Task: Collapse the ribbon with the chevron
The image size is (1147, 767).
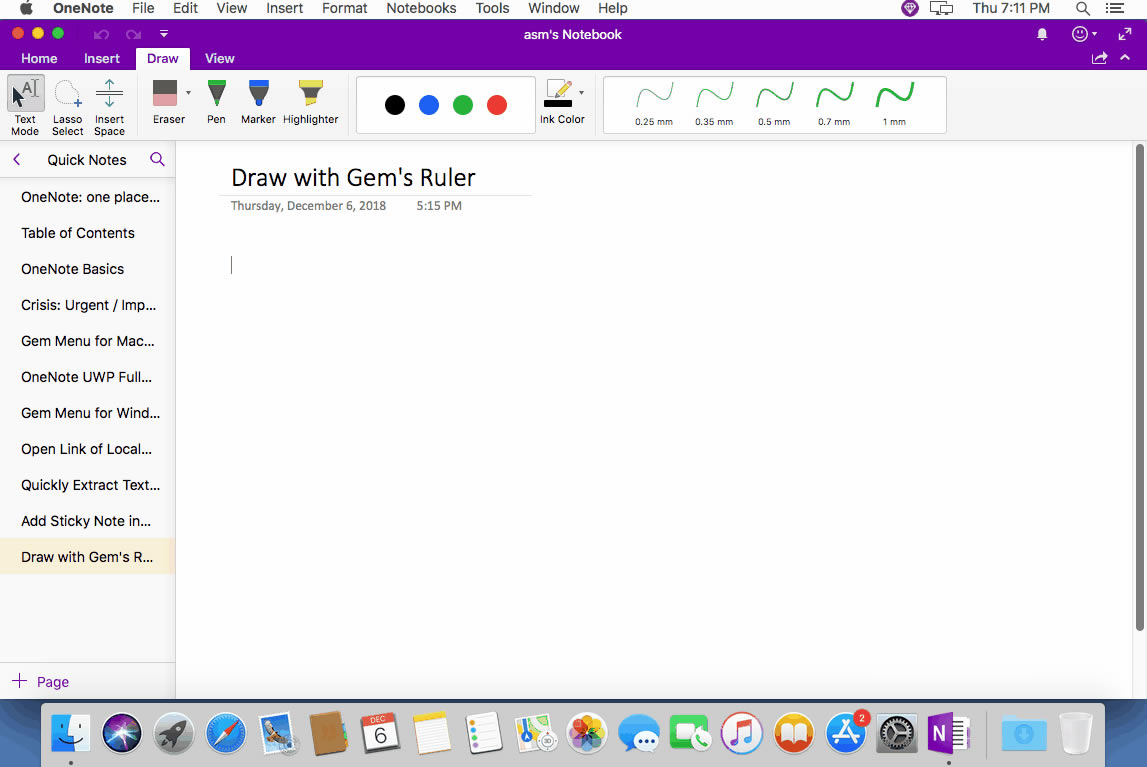Action: [x=1125, y=57]
